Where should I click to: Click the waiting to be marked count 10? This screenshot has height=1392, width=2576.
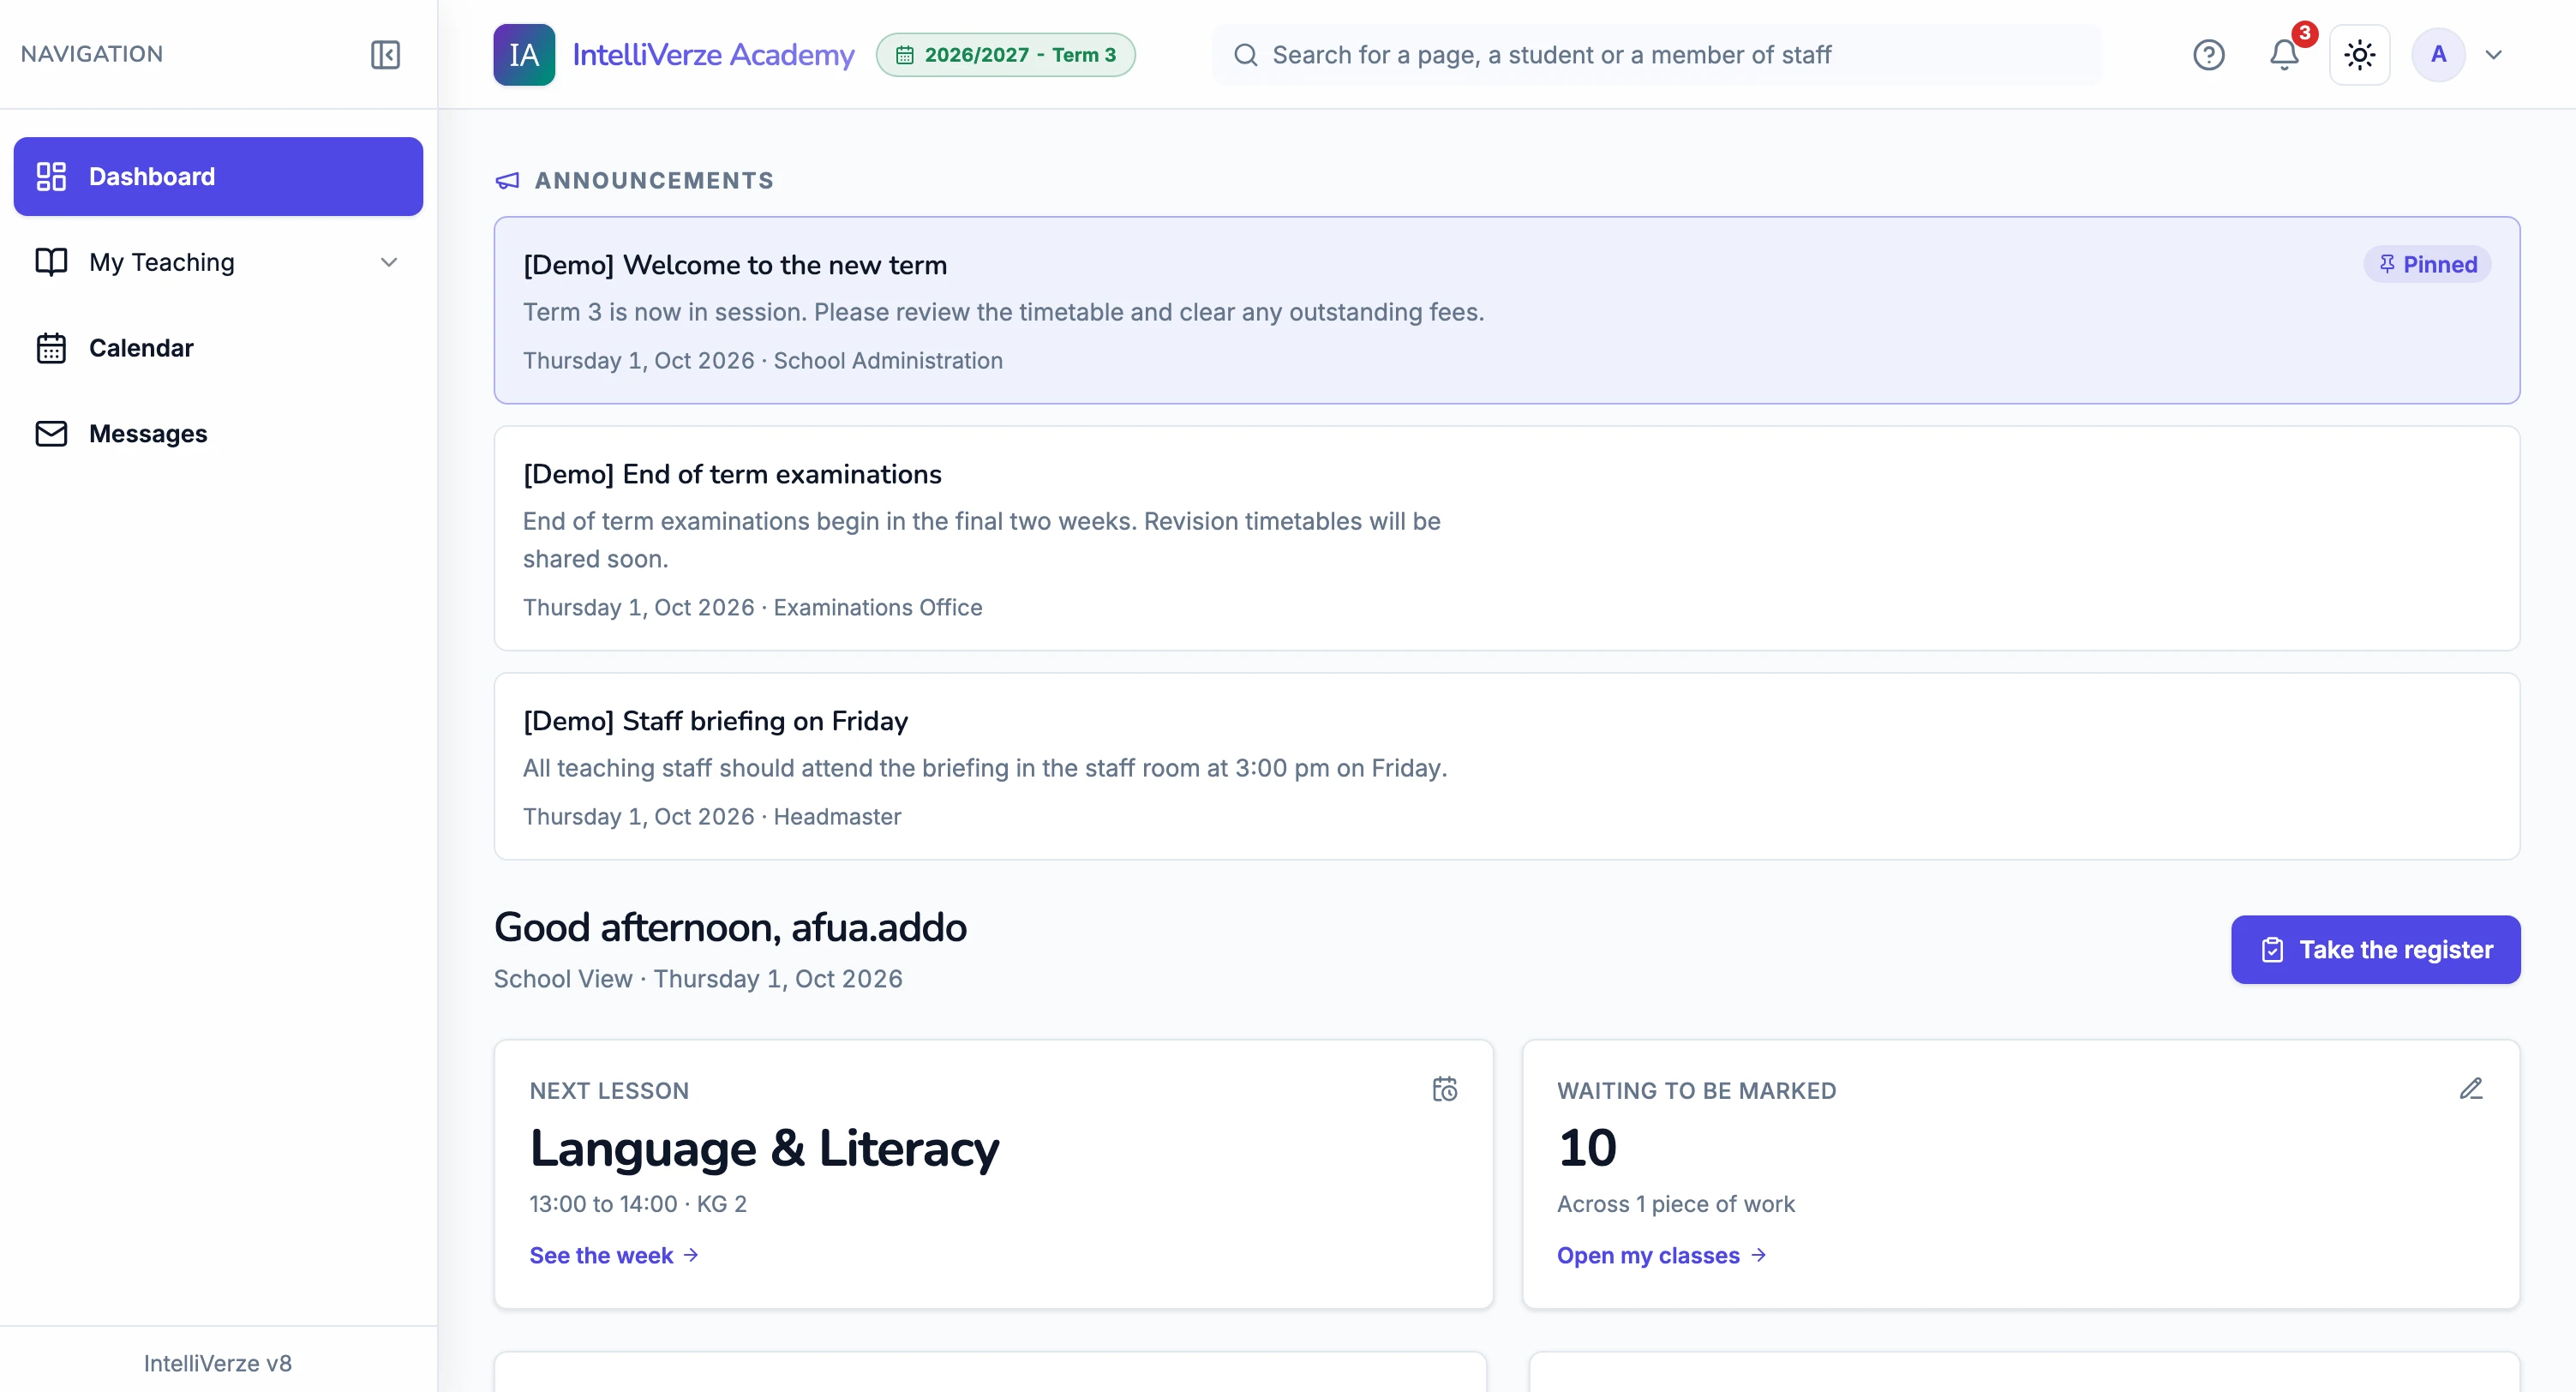1587,1147
